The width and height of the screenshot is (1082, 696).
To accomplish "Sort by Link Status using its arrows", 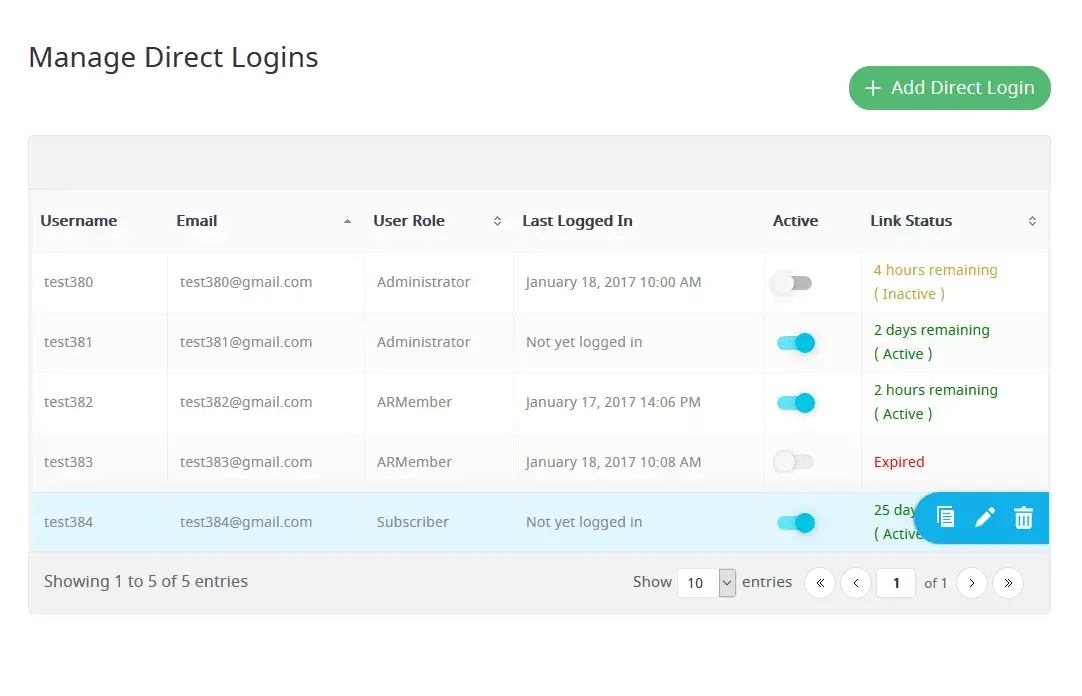I will [x=1032, y=221].
